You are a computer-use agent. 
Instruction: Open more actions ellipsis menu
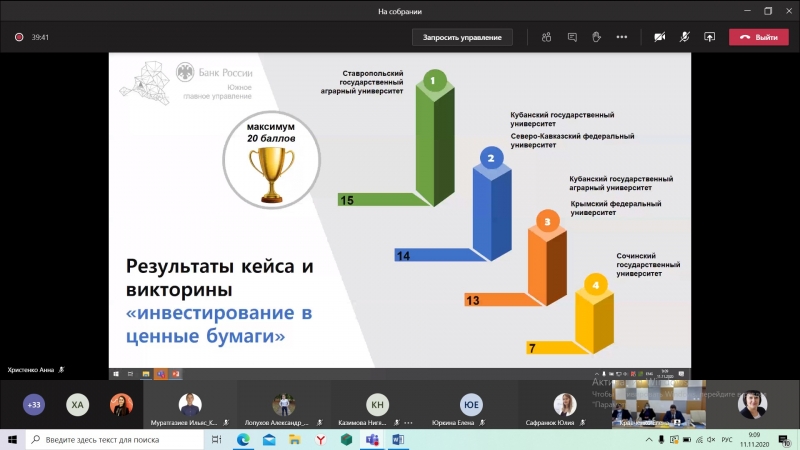pos(621,37)
